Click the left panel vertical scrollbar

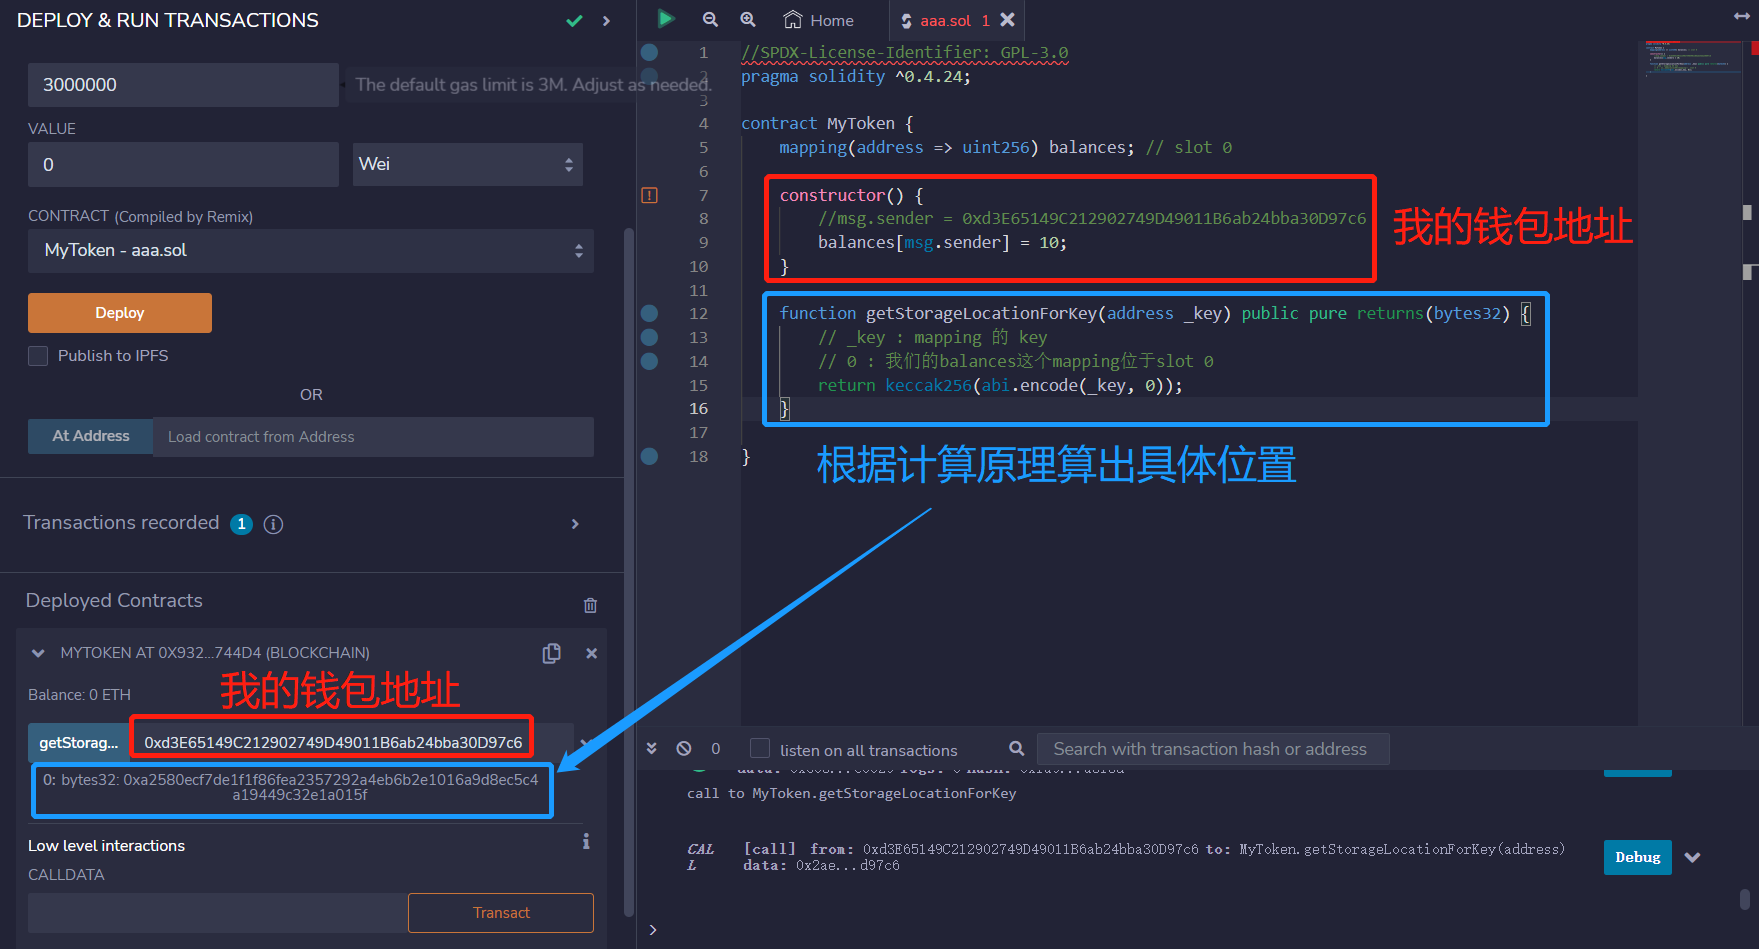[628, 570]
